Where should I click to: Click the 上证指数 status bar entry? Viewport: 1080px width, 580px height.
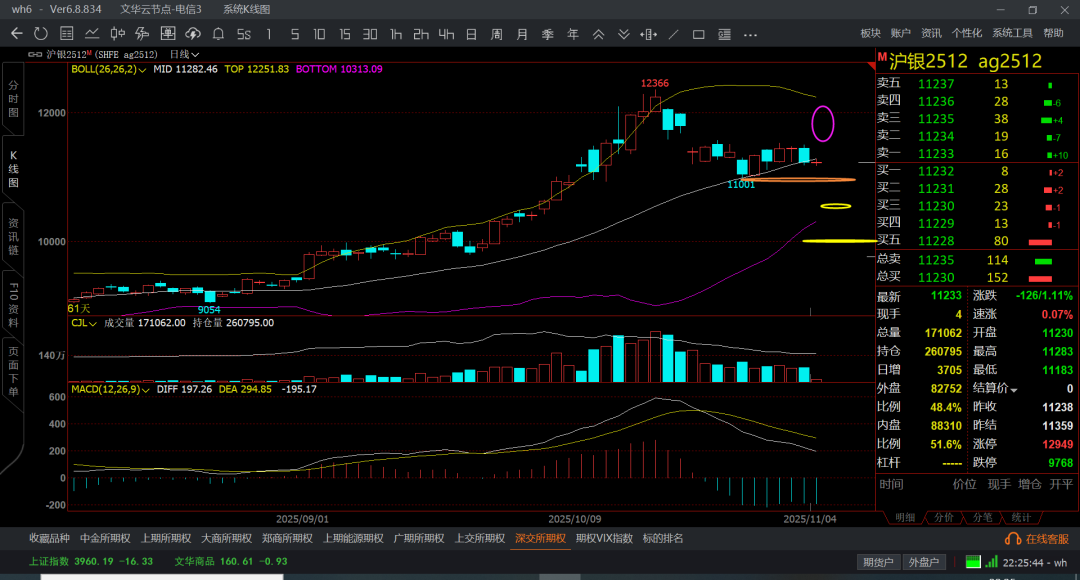coord(90,561)
